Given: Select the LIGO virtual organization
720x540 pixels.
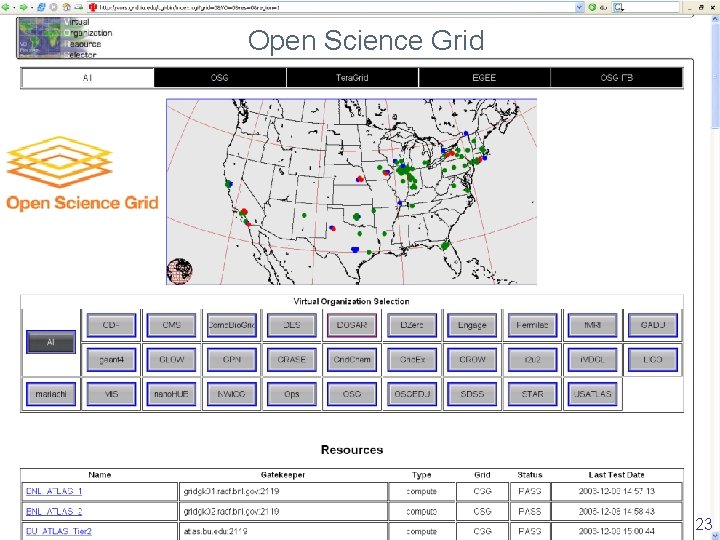Looking at the screenshot, I should tap(652, 360).
